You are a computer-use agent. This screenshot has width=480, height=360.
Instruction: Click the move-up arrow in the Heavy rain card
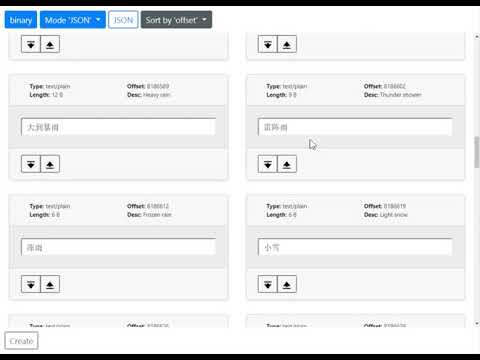coord(50,164)
